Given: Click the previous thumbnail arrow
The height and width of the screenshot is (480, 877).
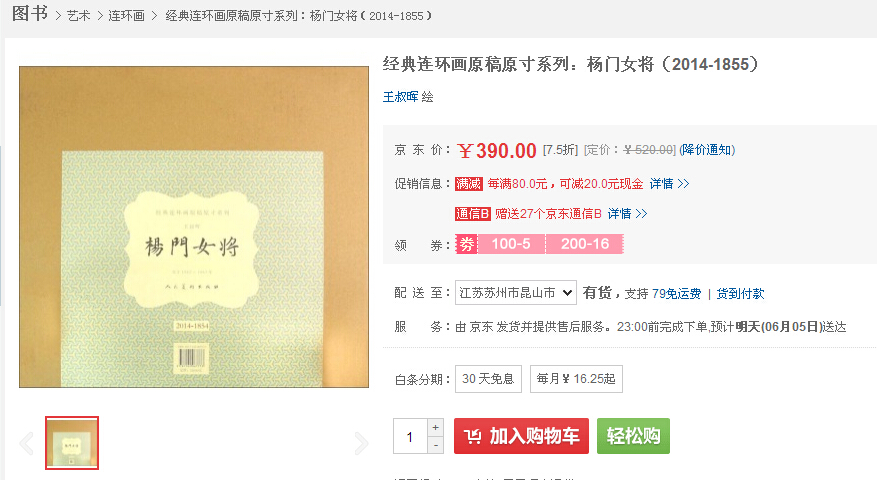Looking at the screenshot, I should coord(26,444).
